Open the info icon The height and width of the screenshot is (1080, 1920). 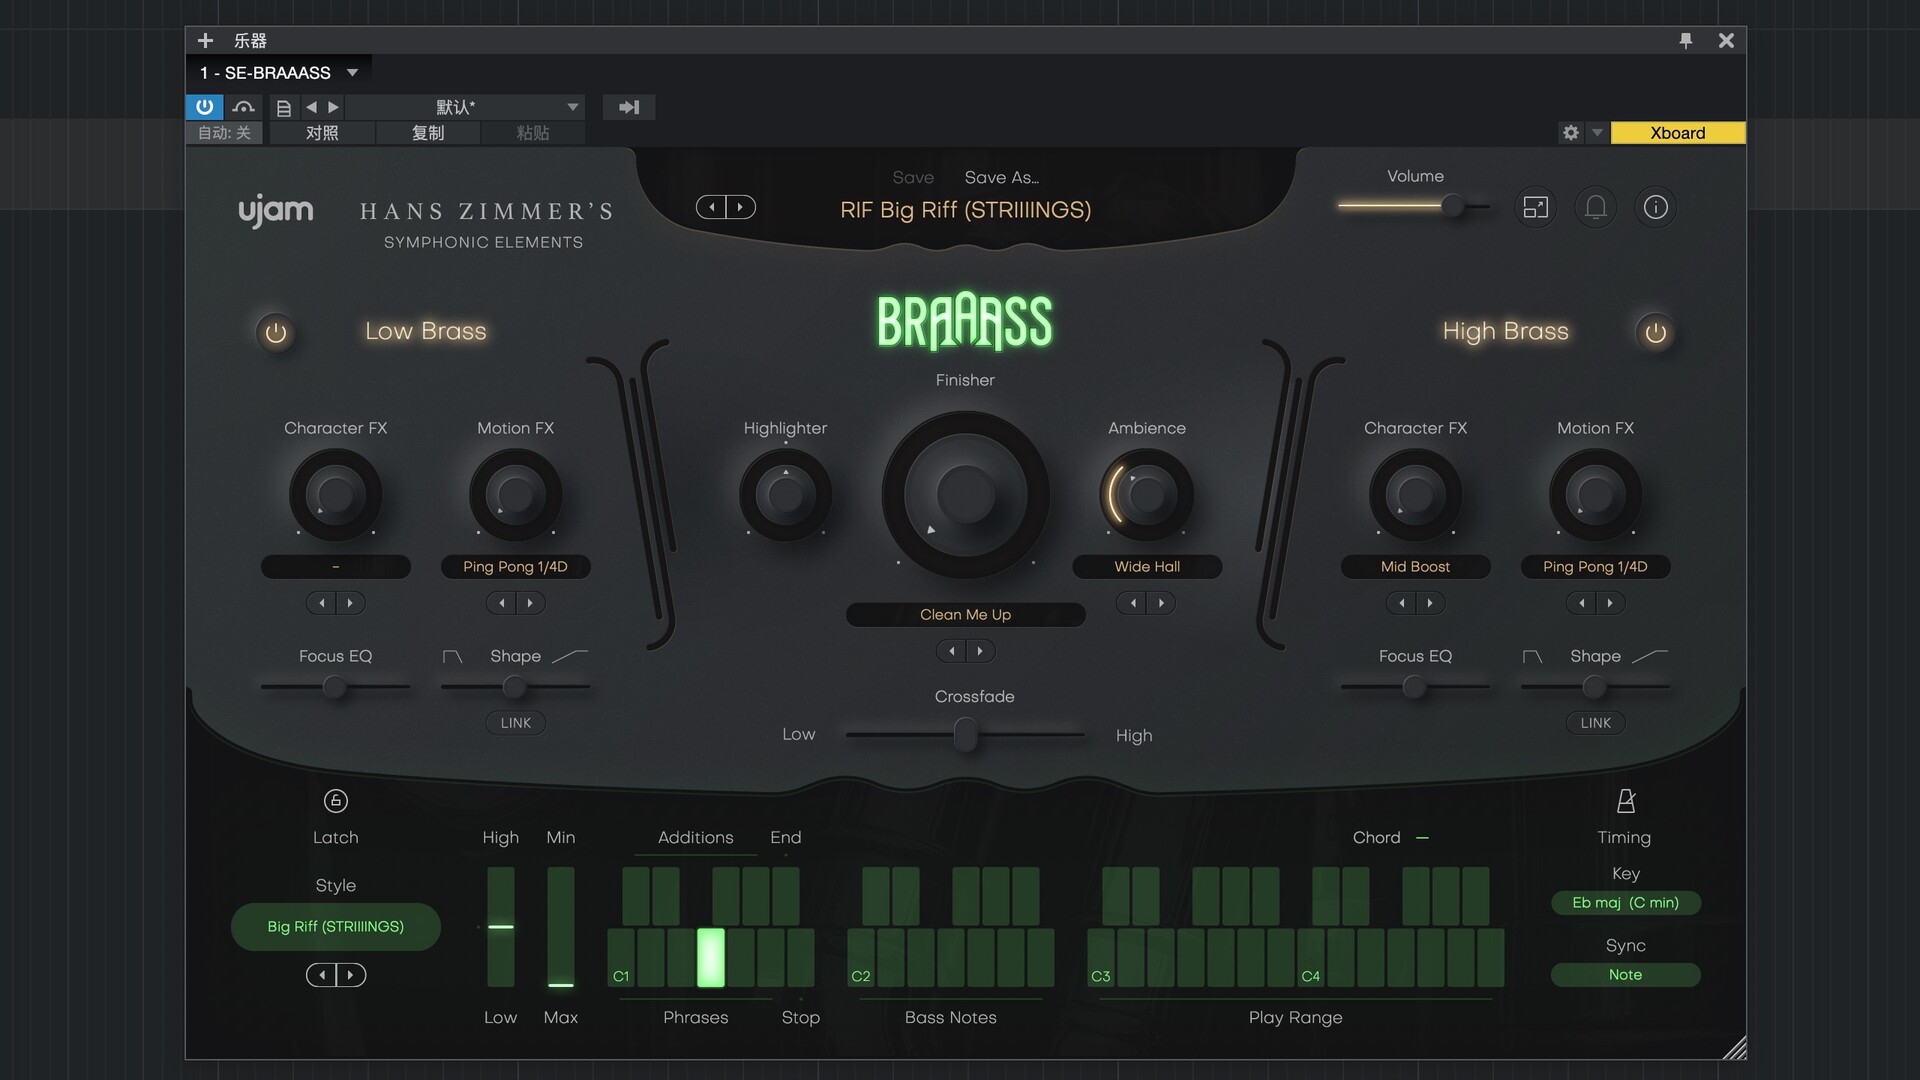(1656, 207)
